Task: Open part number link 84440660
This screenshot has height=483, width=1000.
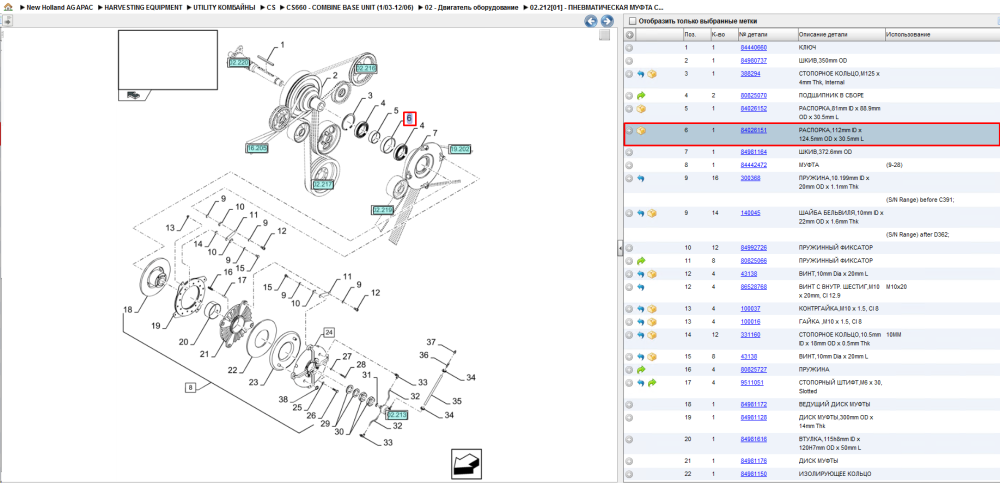Action: pyautogui.click(x=753, y=48)
